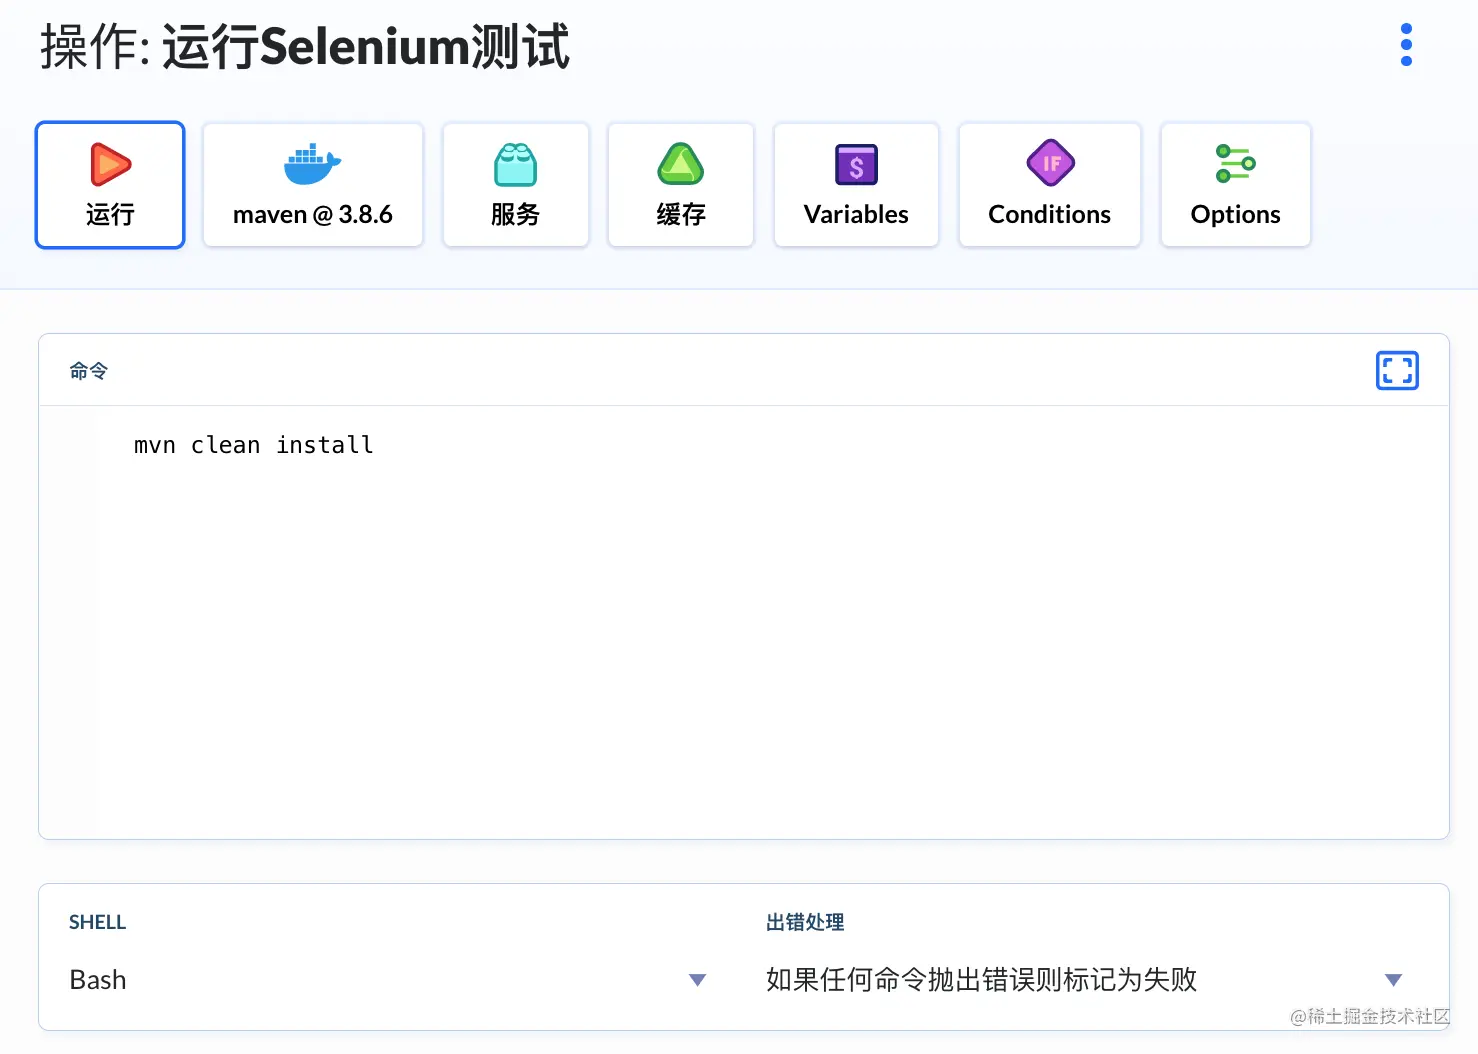This screenshot has height=1054, width=1478.
Task: Open the Conditions tab
Action: point(1050,185)
